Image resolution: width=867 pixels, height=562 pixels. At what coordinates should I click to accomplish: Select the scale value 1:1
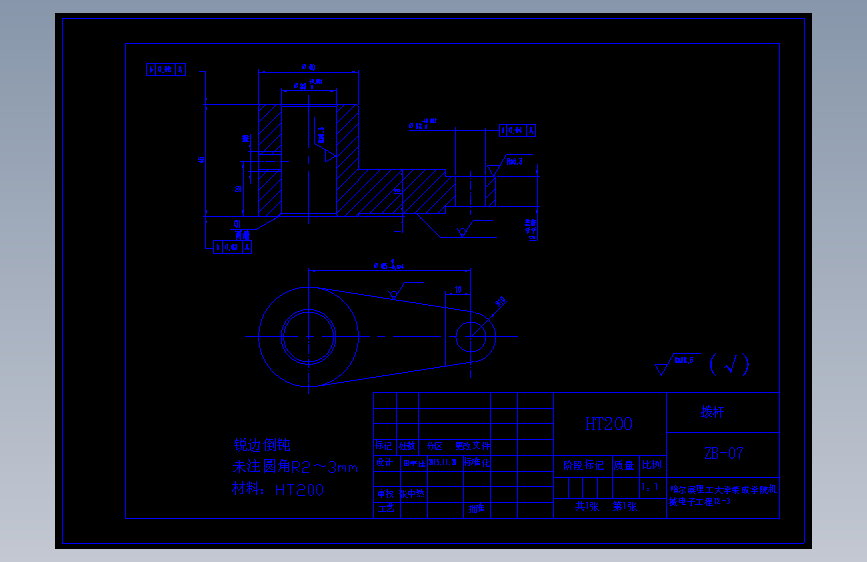[x=650, y=487]
